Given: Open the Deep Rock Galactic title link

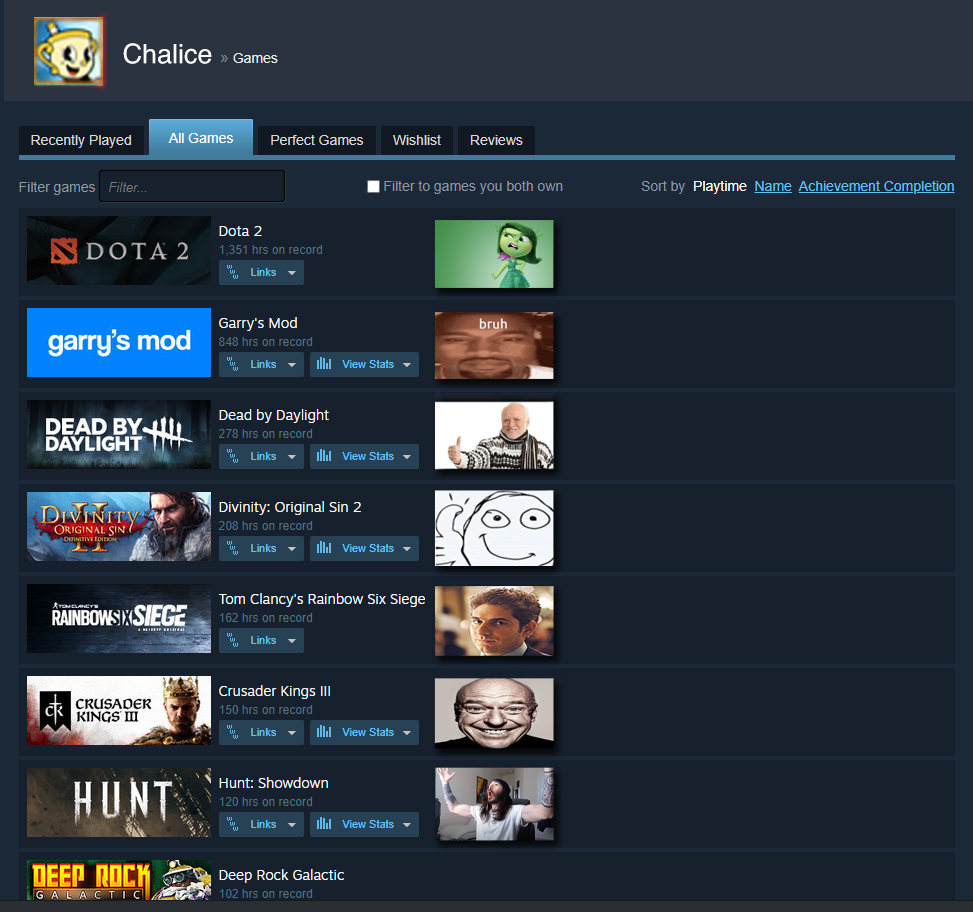Looking at the screenshot, I should pos(281,875).
